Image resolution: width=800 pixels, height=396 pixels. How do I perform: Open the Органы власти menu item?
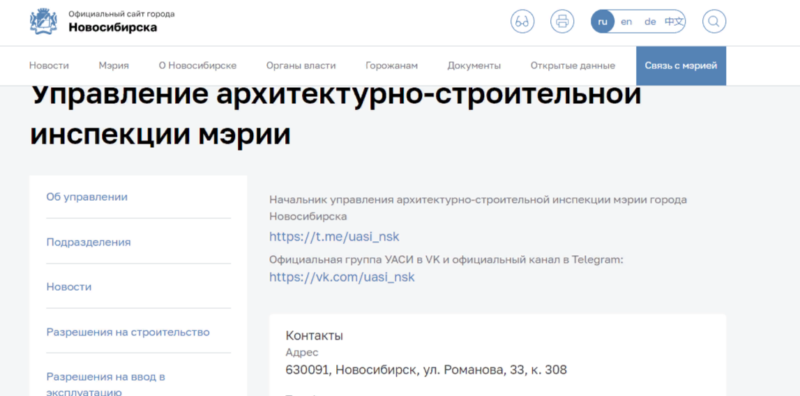(x=301, y=65)
